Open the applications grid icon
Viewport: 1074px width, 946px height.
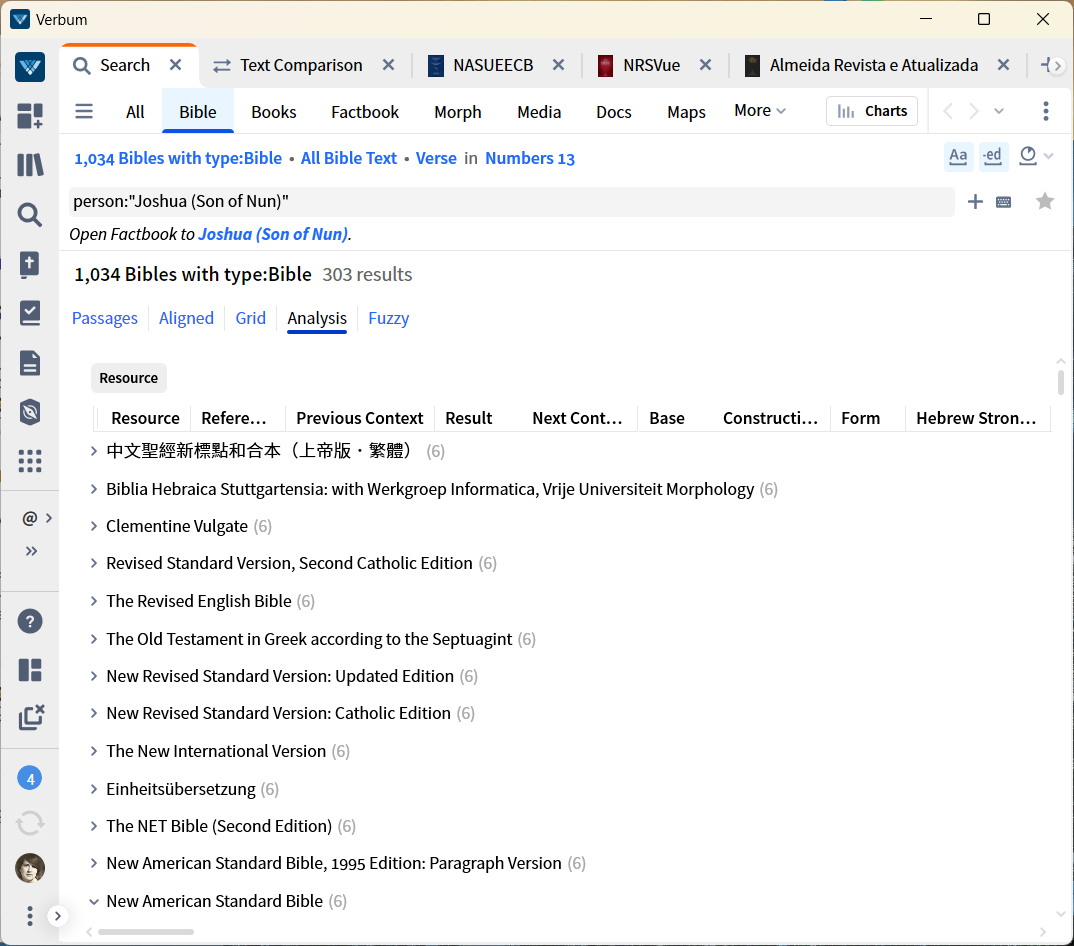29,461
